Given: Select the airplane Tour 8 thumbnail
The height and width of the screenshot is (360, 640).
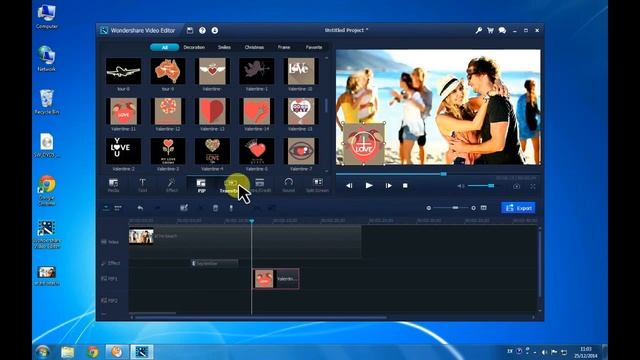Looking at the screenshot, I should click(x=123, y=71).
